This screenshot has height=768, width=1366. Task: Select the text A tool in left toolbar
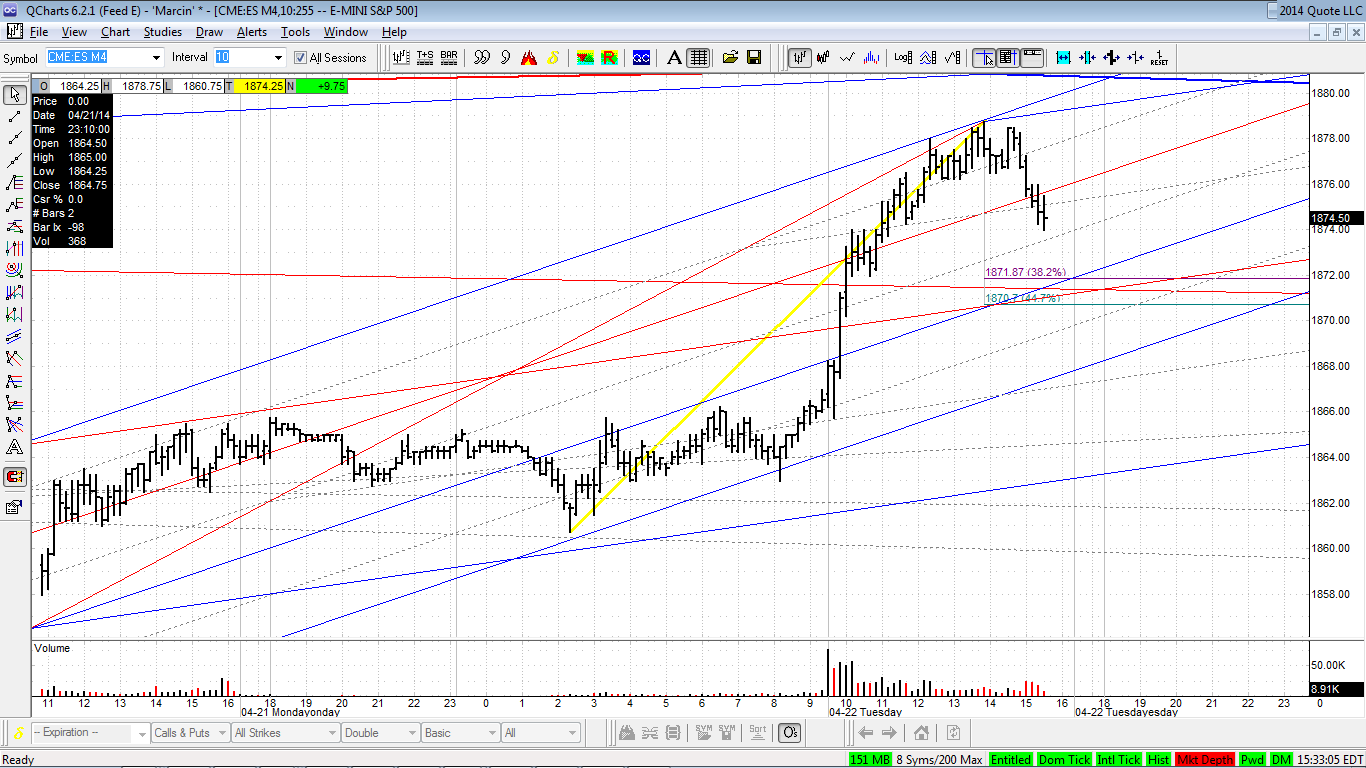[x=15, y=447]
